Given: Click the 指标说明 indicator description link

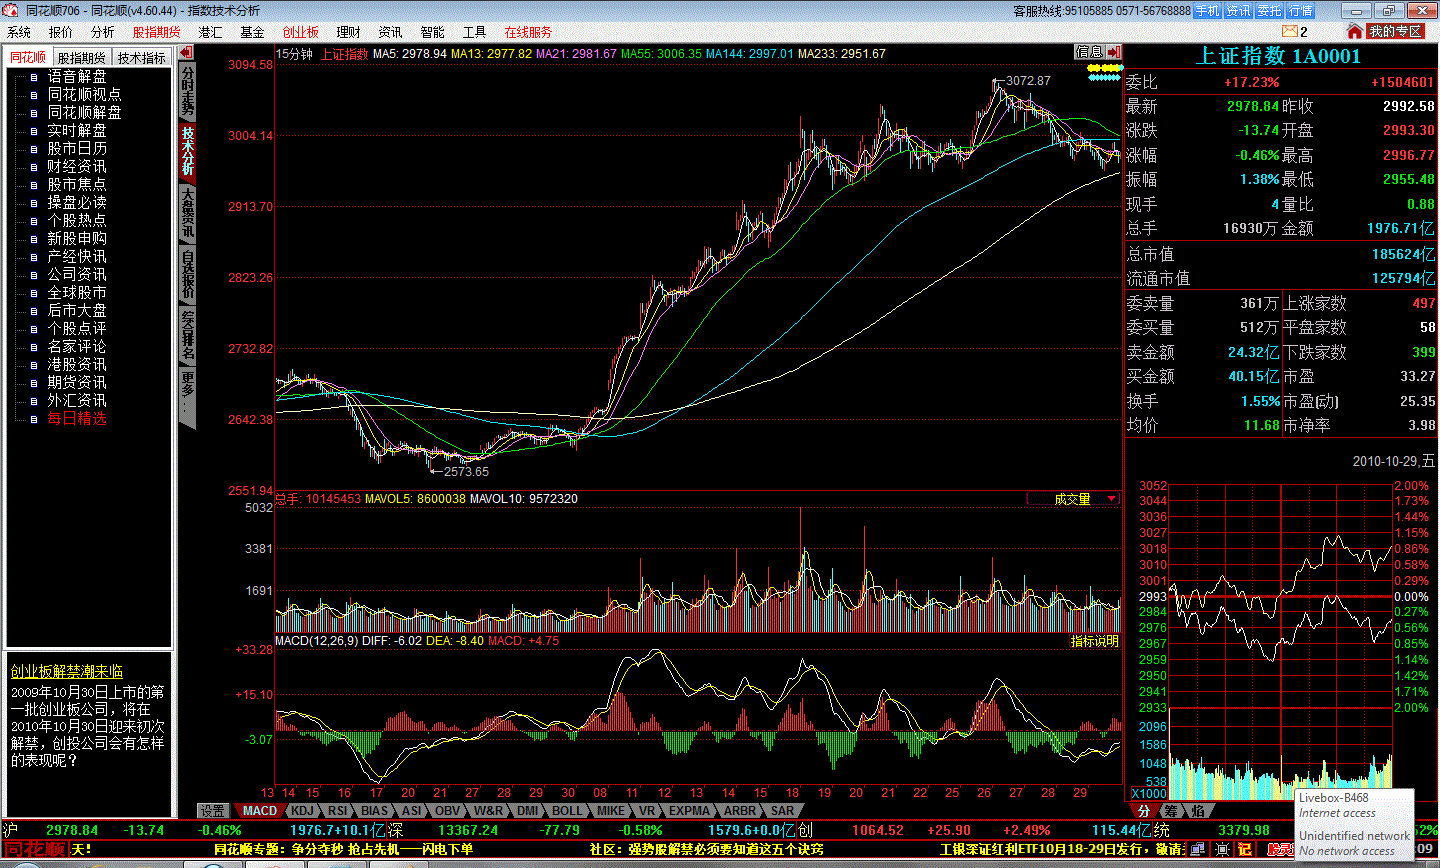Looking at the screenshot, I should [1095, 641].
